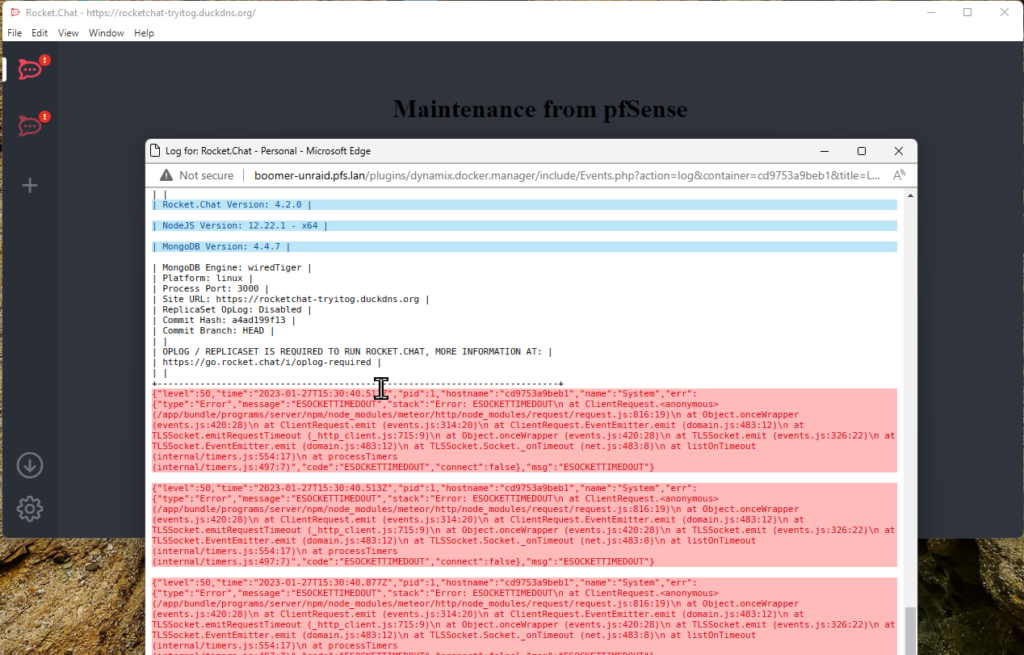Maximize the Rocket.Chat window
Image resolution: width=1024 pixels, height=655 pixels.
[967, 12]
